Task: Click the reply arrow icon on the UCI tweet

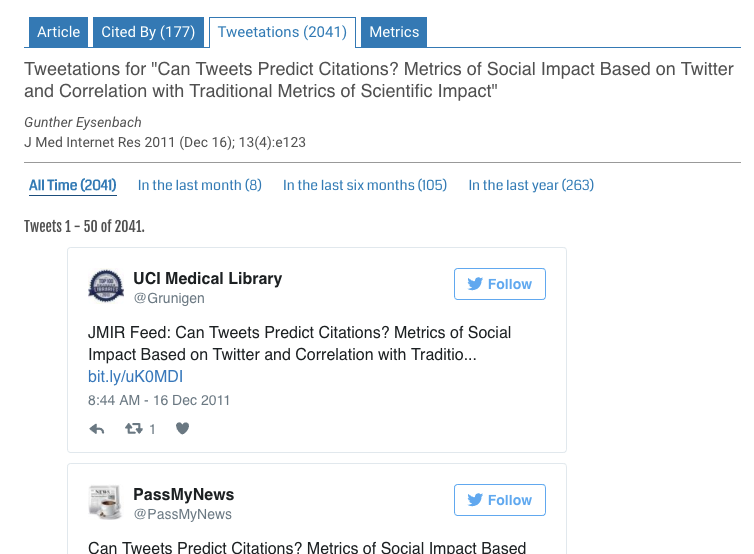Action: (x=97, y=429)
